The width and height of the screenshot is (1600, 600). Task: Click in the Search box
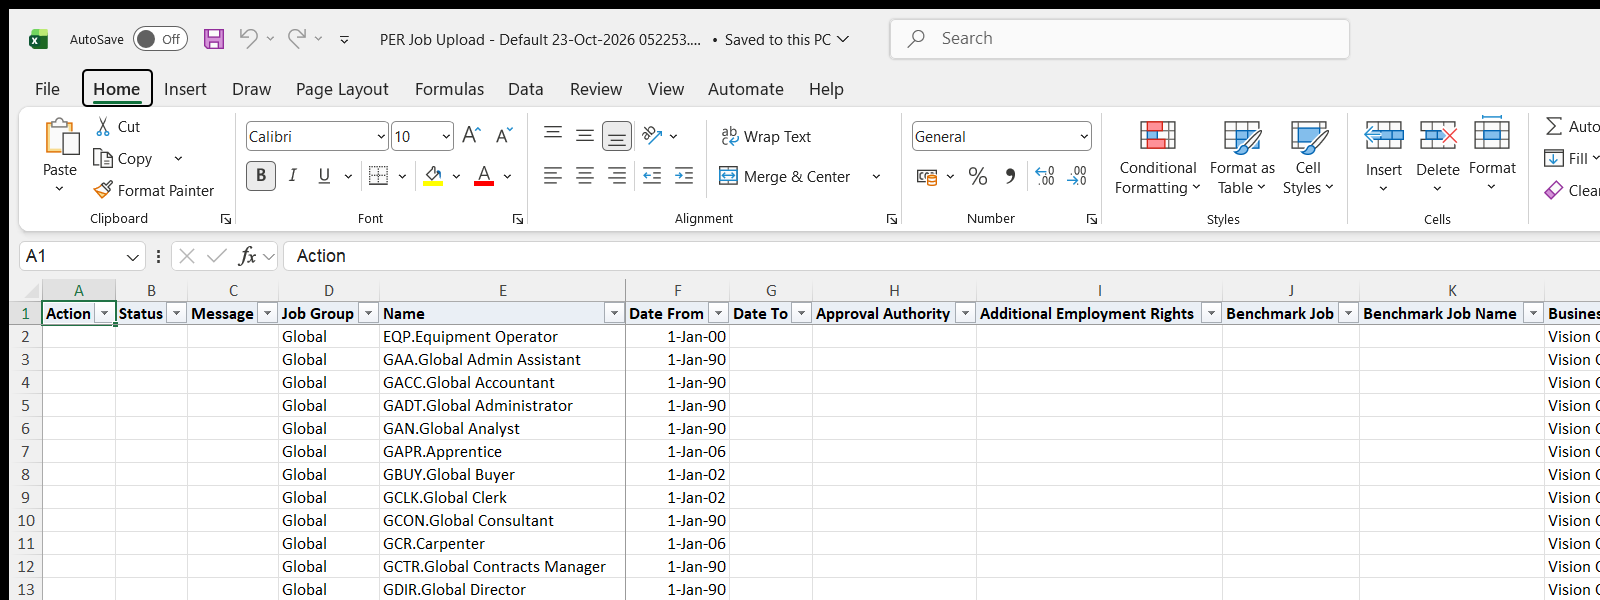coord(1120,39)
